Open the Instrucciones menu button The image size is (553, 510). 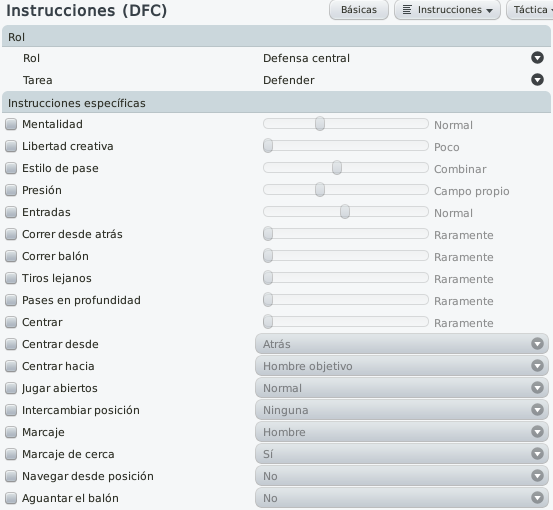click(x=447, y=10)
